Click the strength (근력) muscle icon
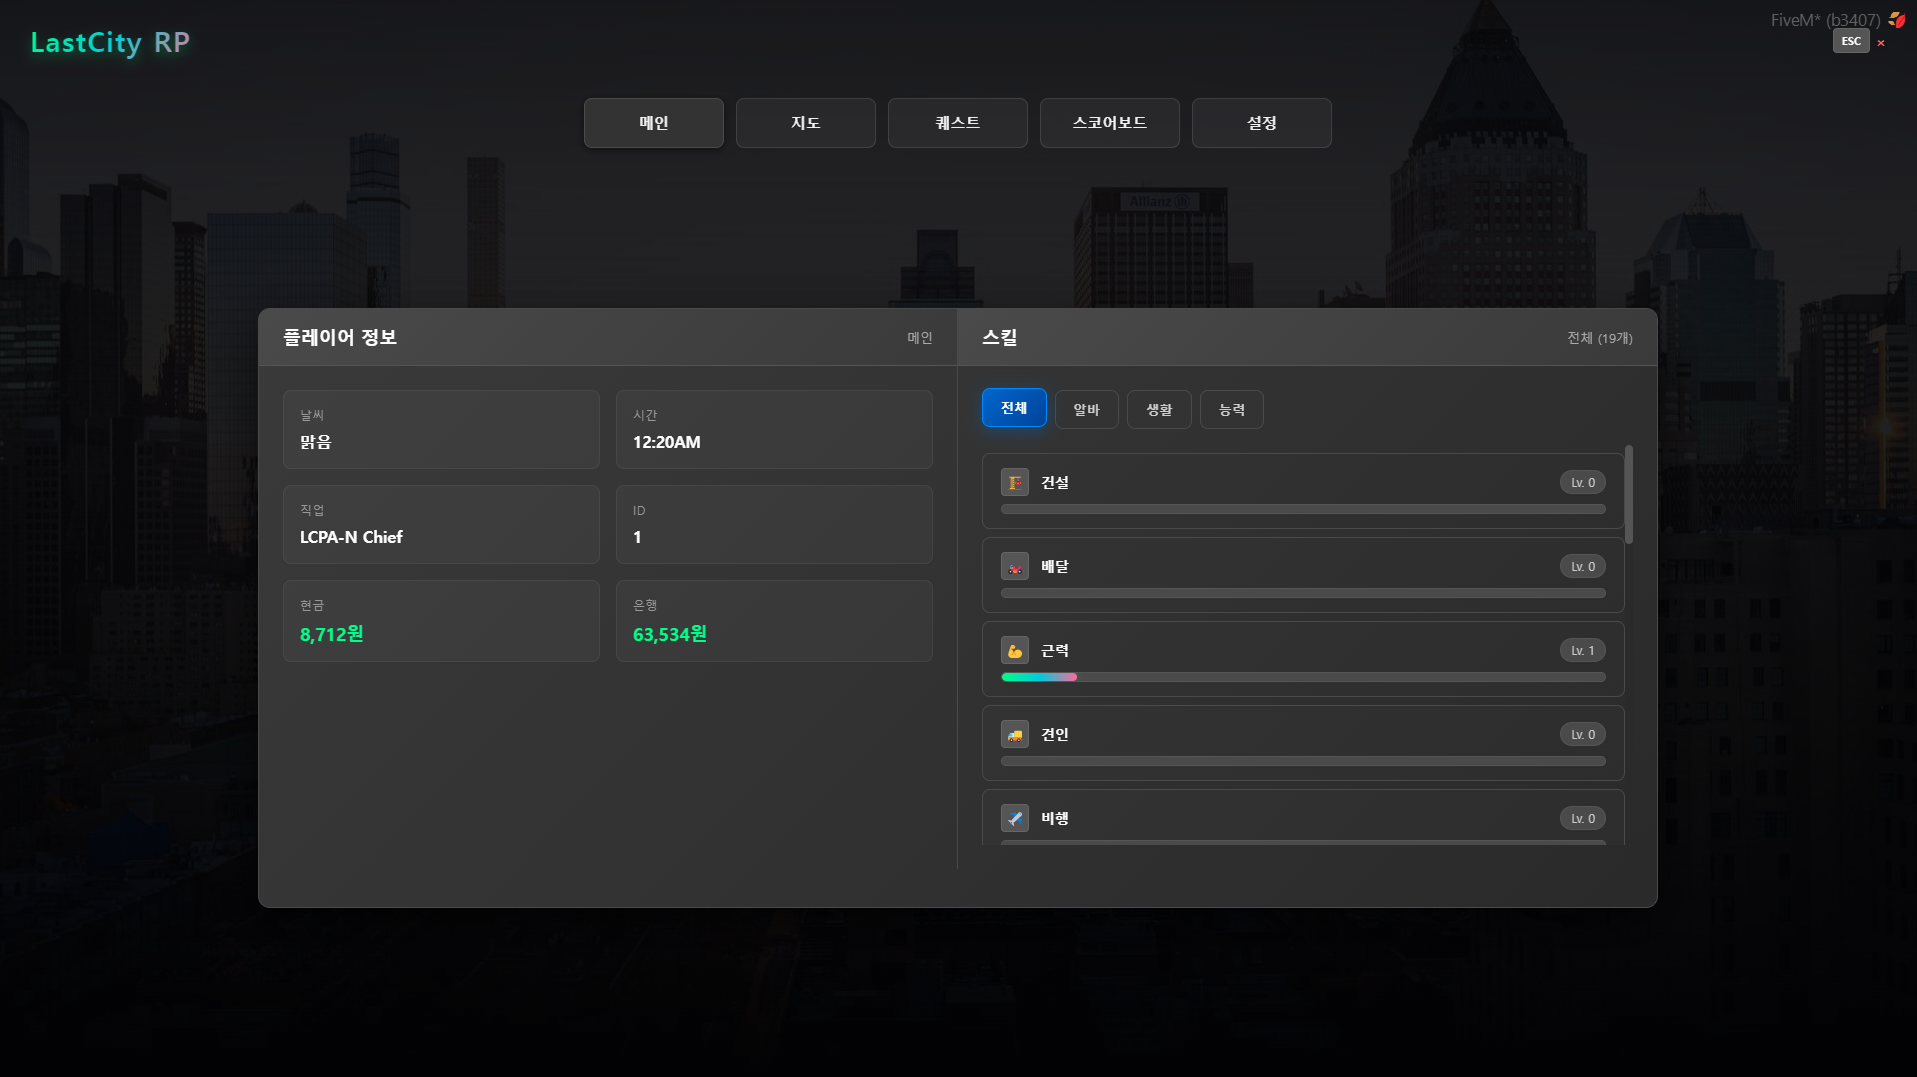The height and width of the screenshot is (1077, 1917). point(1014,651)
